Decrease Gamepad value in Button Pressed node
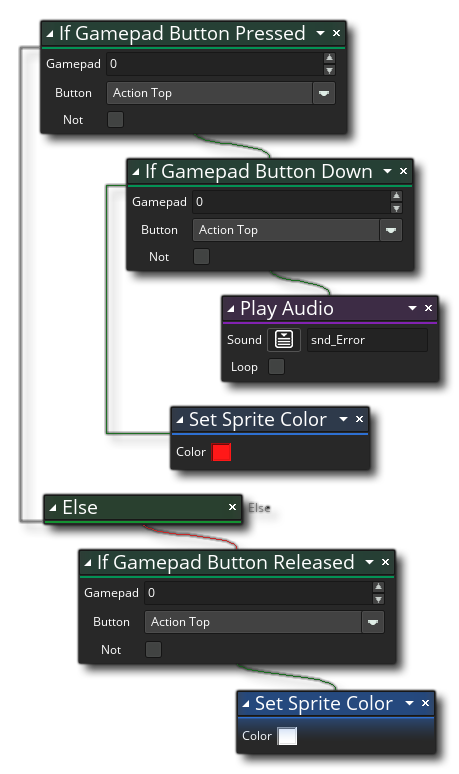Image resolution: width=459 pixels, height=774 pixels. [x=329, y=70]
